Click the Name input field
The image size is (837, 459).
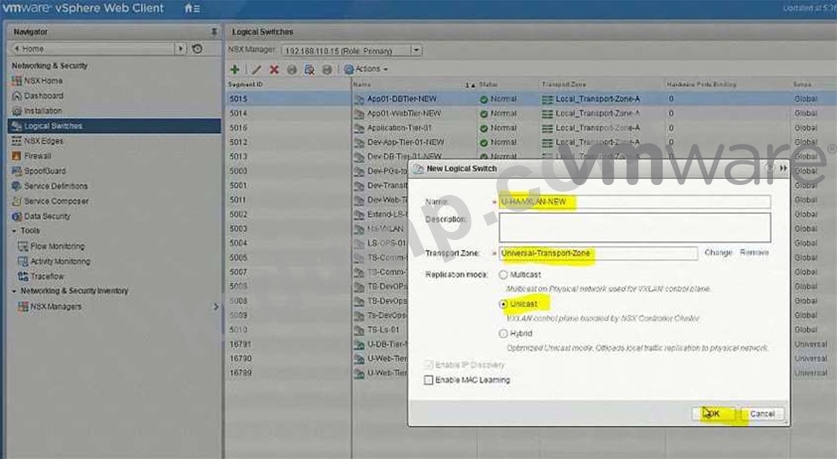635,202
